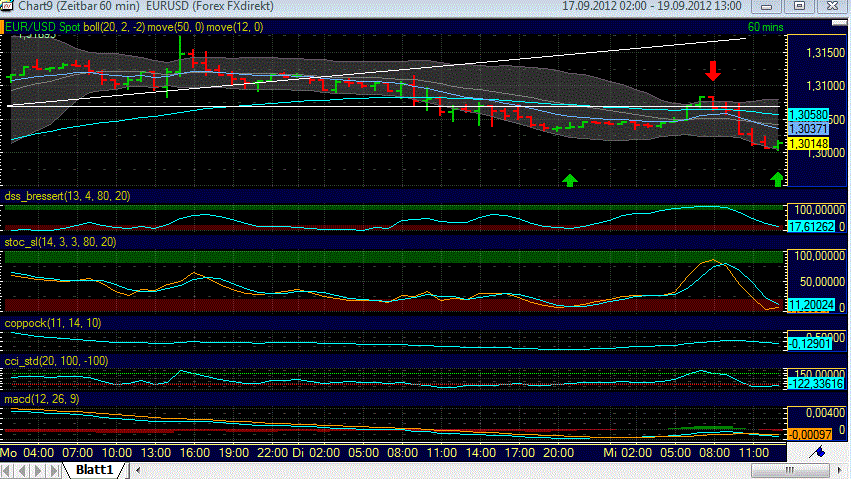This screenshot has width=851, height=479.
Task: Go to first sheet tab arrow
Action: point(6,470)
